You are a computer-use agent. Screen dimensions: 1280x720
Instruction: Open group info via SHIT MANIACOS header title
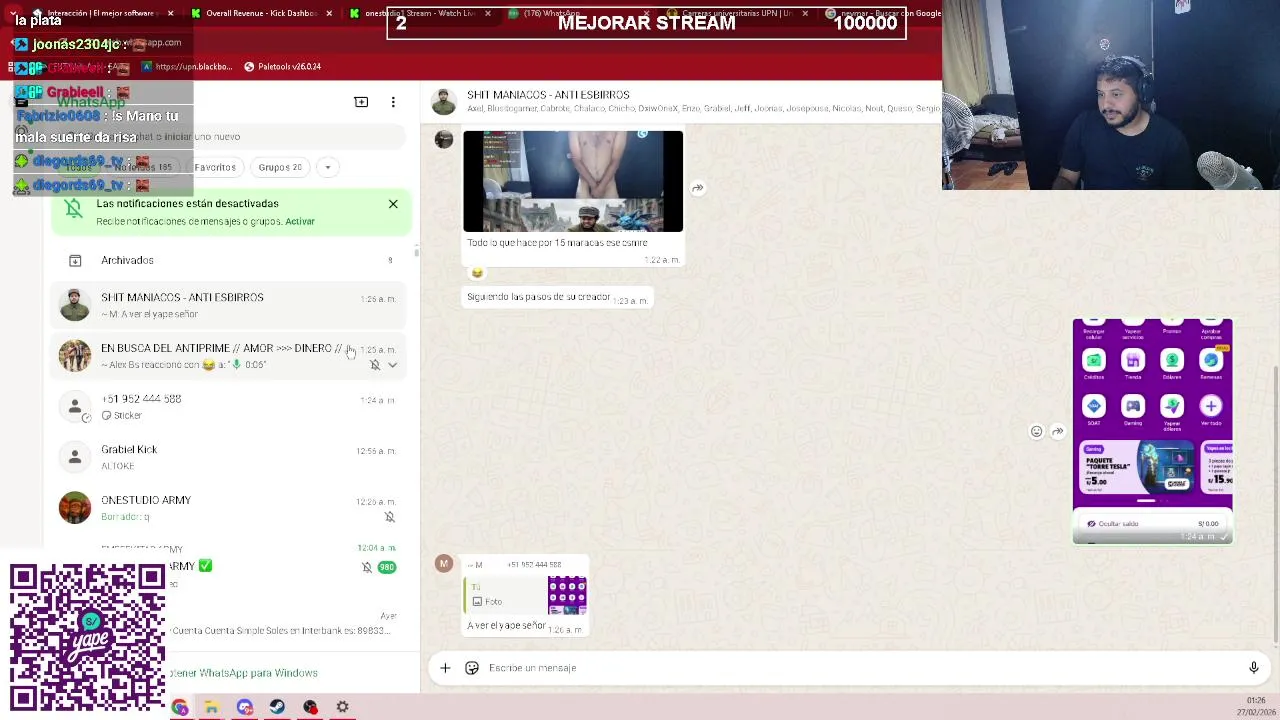(548, 95)
